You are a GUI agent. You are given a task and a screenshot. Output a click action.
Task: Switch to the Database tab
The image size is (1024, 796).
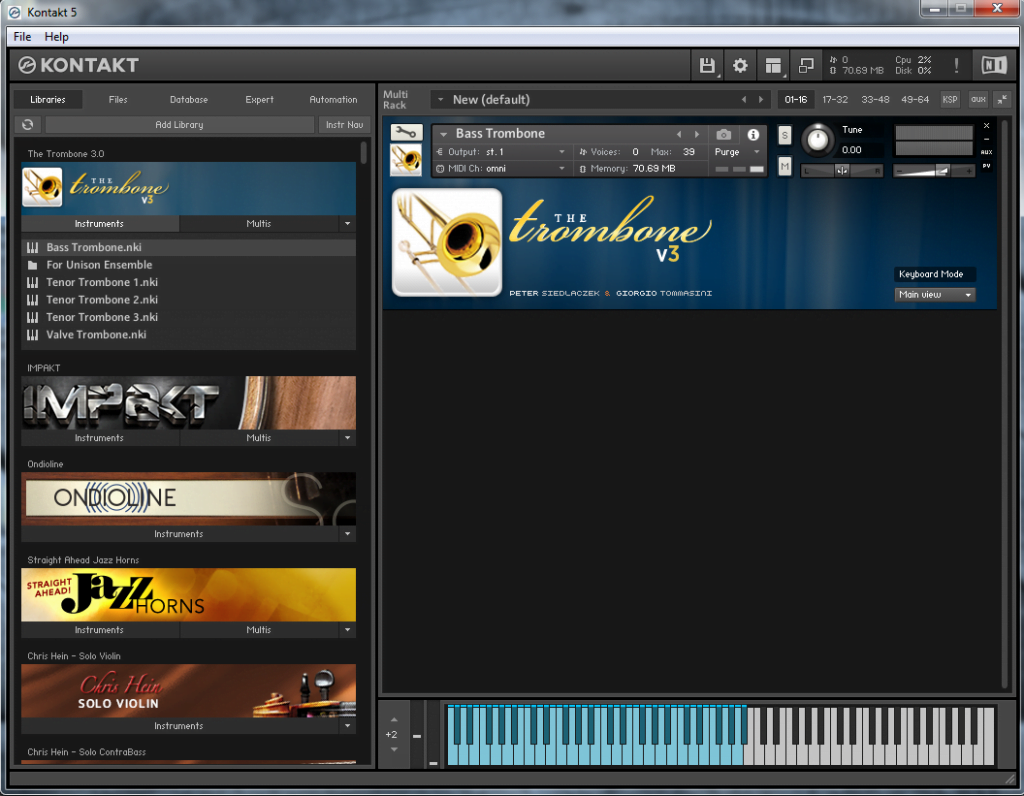(x=189, y=99)
